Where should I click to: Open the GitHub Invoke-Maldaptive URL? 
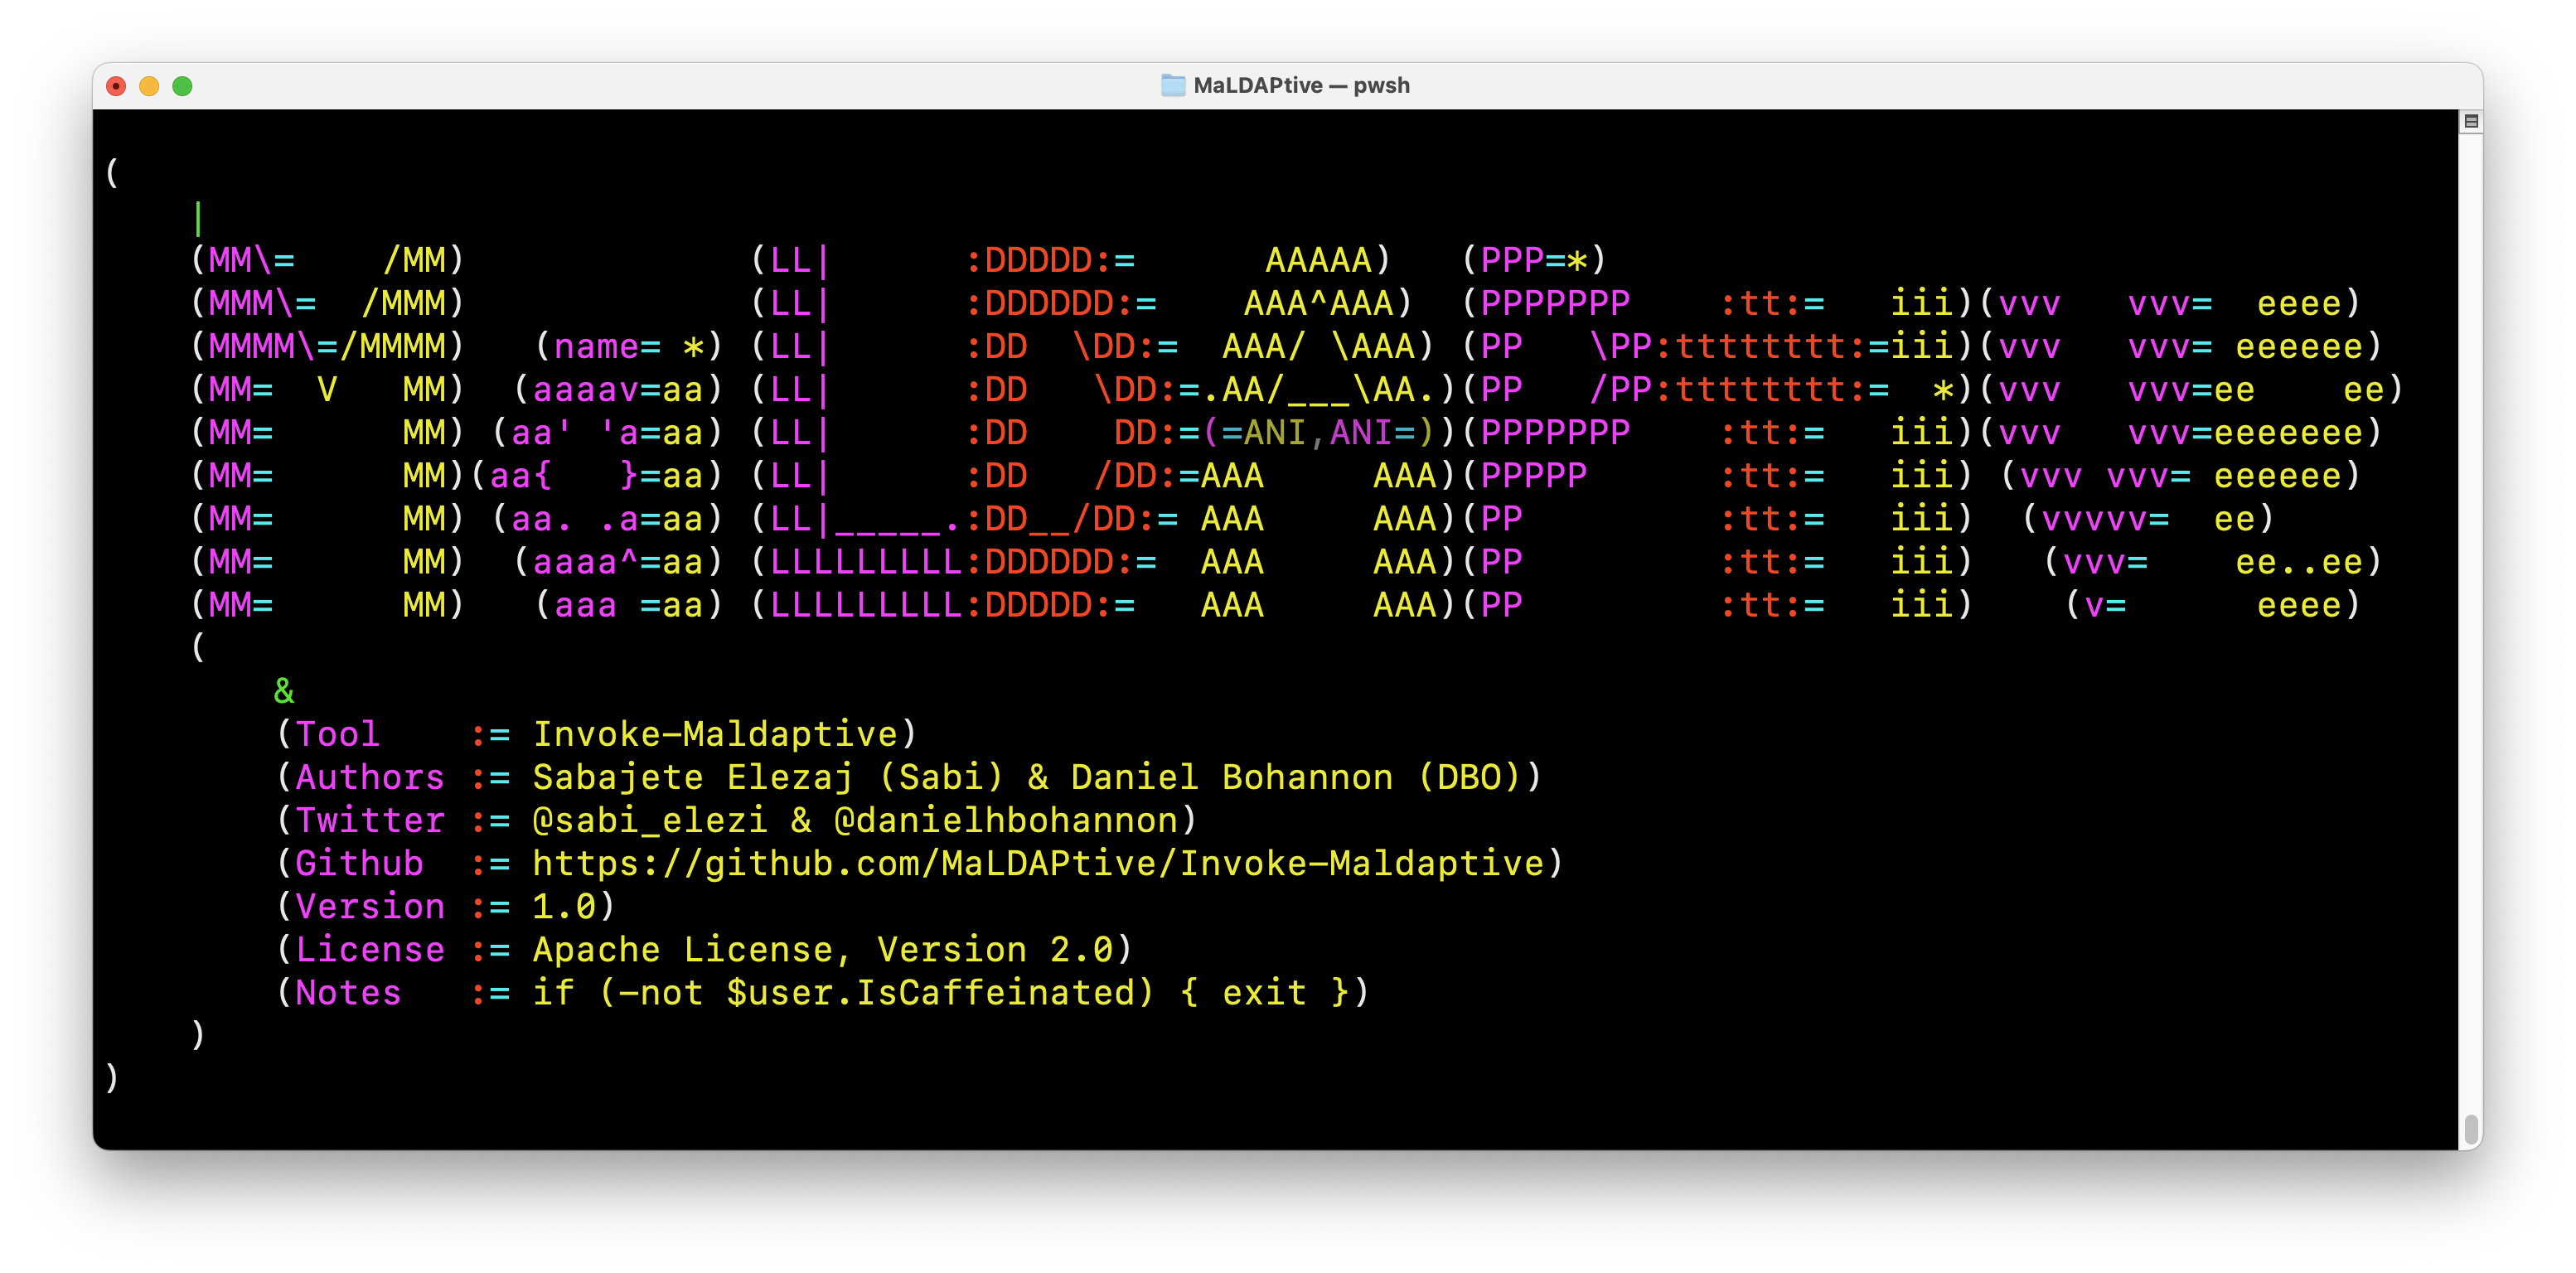tap(1038, 863)
